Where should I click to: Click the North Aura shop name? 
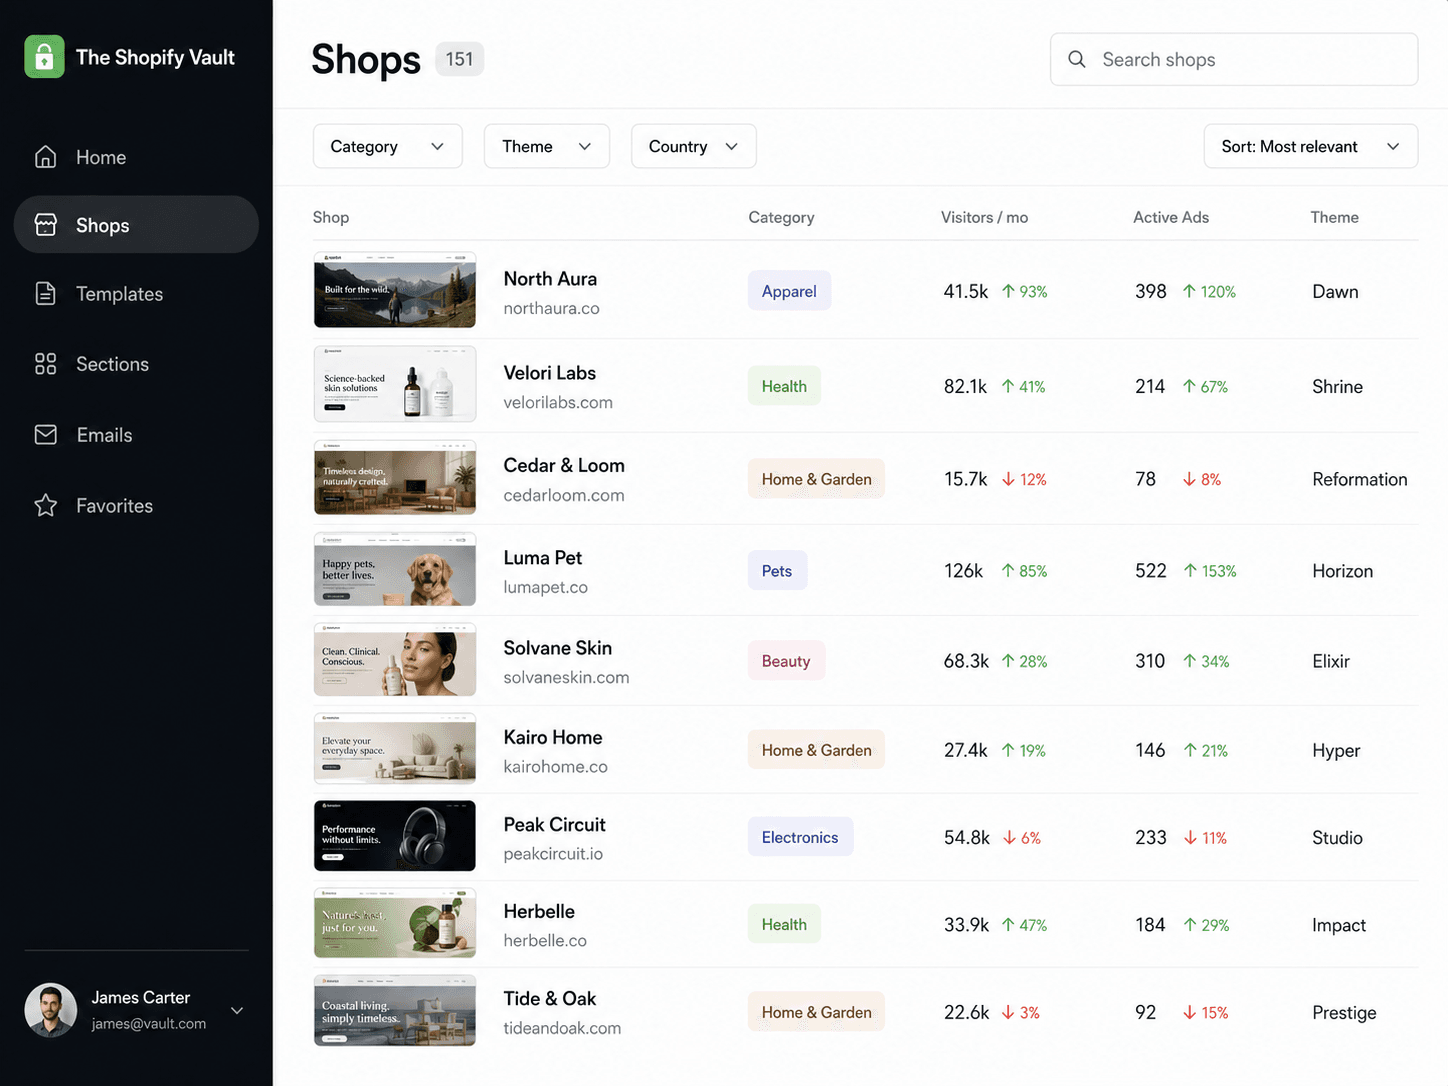pyautogui.click(x=550, y=279)
